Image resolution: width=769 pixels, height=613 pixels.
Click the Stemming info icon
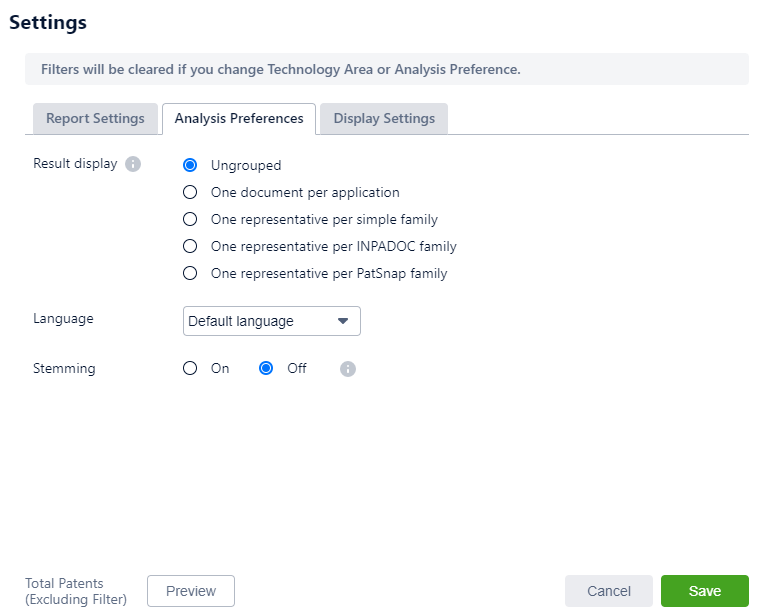(348, 369)
